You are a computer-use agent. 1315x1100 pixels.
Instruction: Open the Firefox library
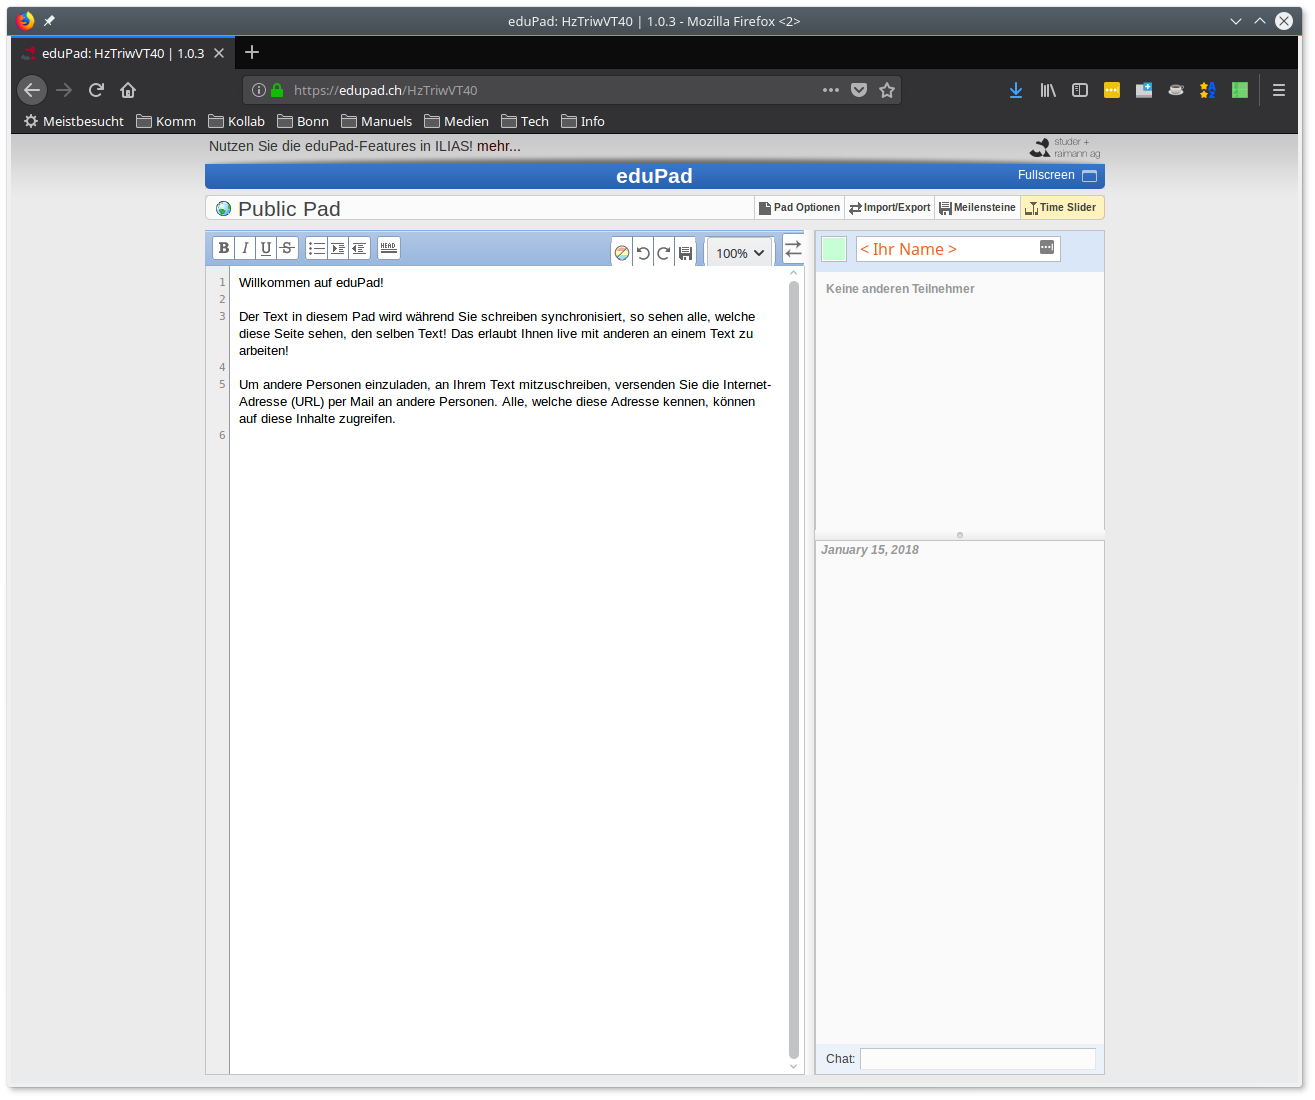coord(1048,90)
